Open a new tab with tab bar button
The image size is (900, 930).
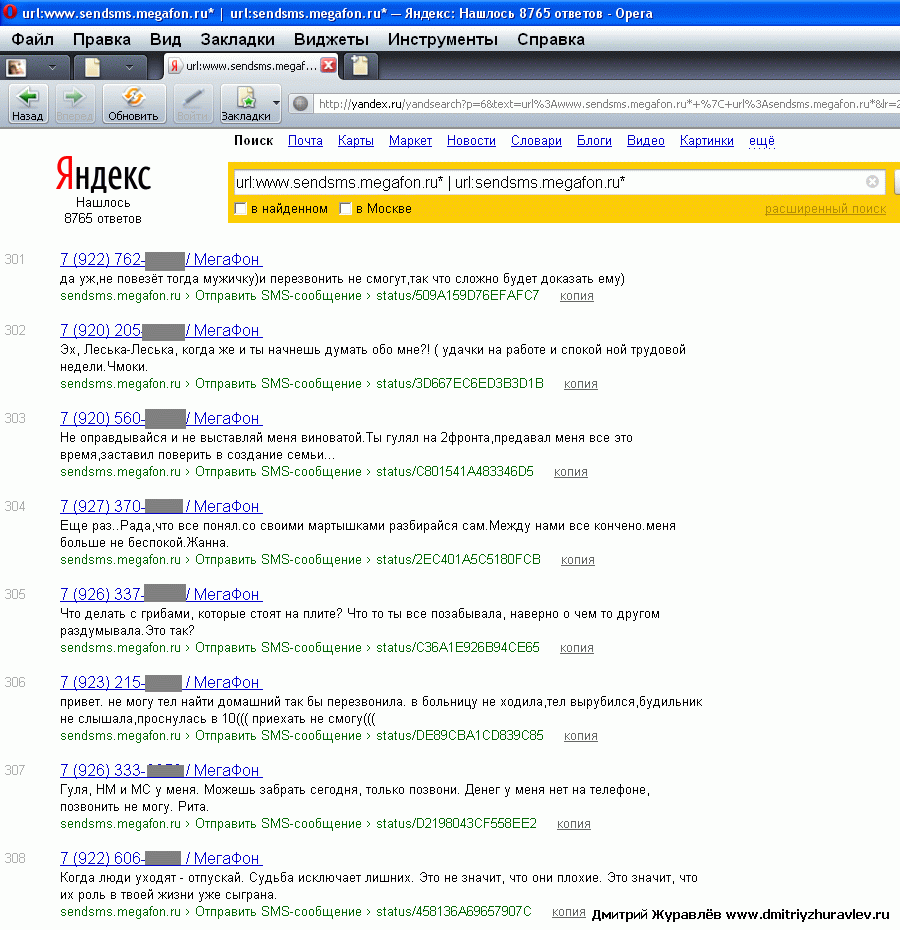[x=360, y=65]
